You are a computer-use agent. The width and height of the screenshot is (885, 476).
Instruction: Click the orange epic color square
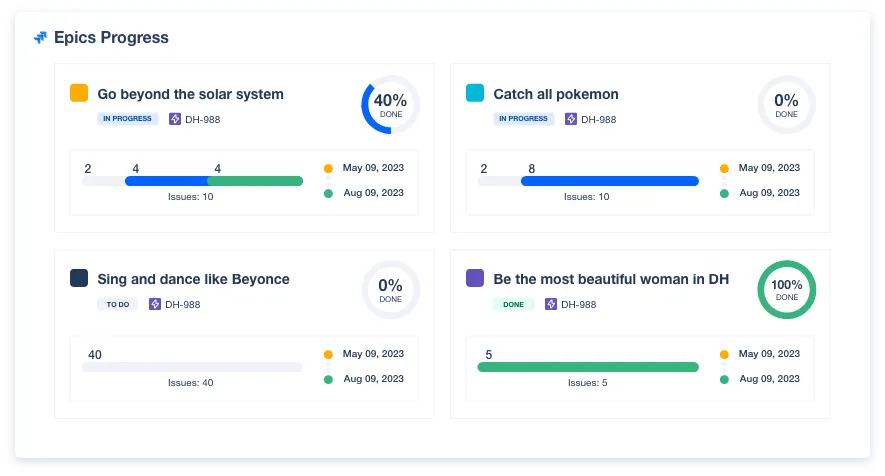79,93
